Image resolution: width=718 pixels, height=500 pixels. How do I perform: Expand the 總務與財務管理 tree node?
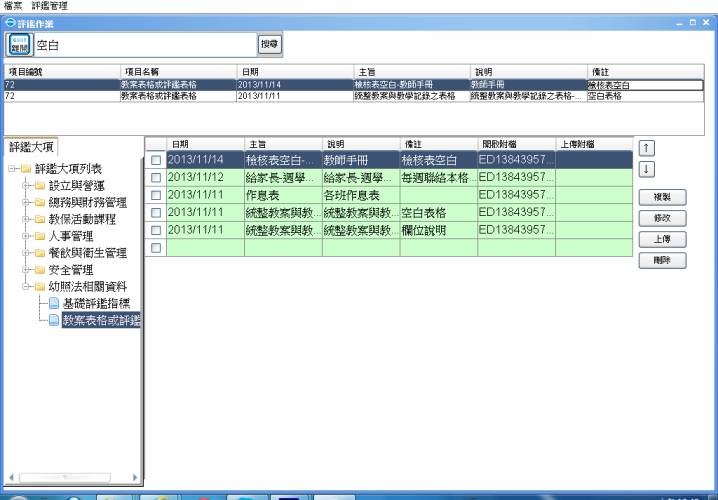pos(25,203)
